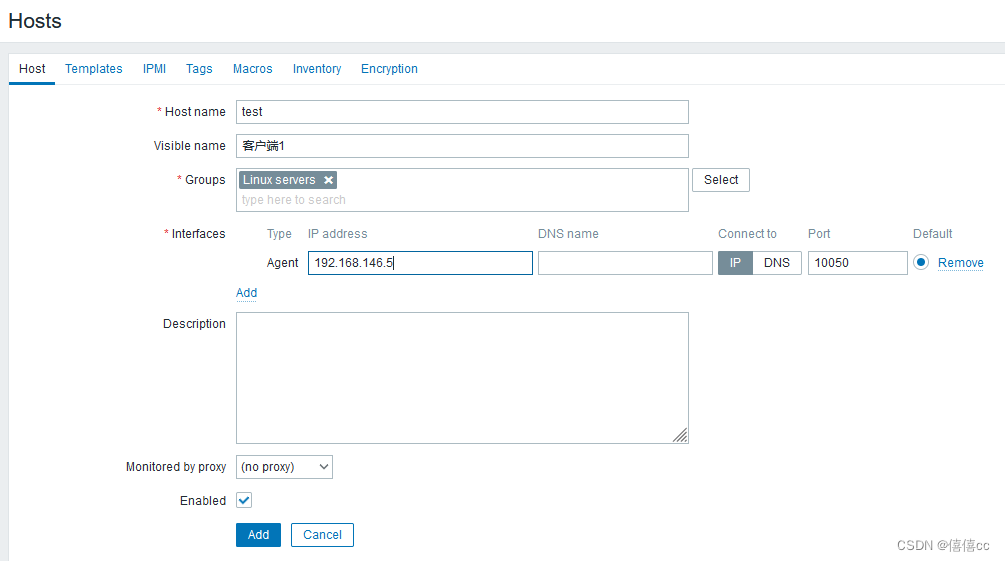Remove the Linux servers group tag
The height and width of the screenshot is (561, 1005).
[328, 180]
